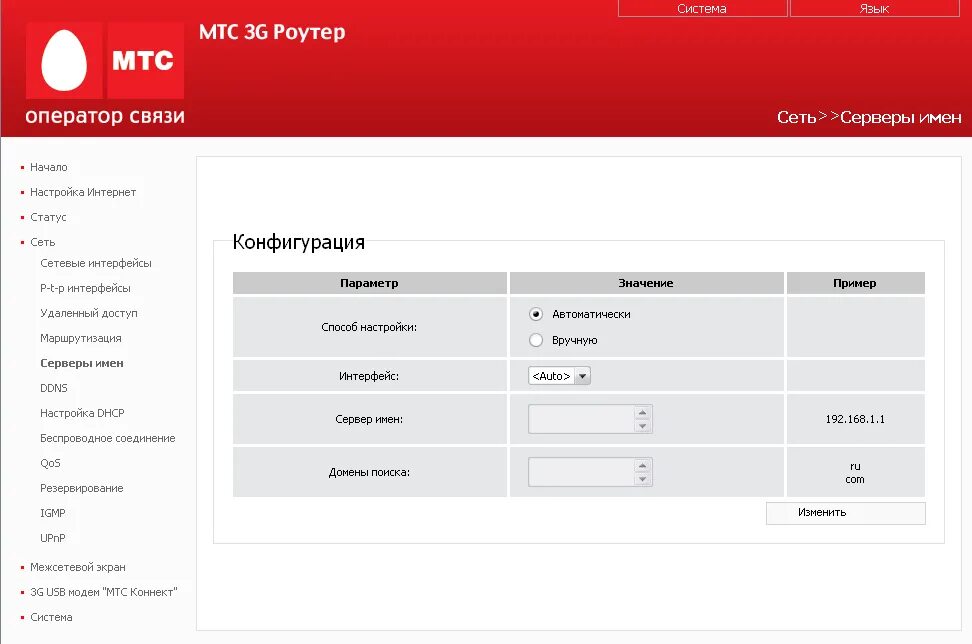Viewport: 972px width, 644px height.
Task: Click the red MTC logo square
Action: (145, 60)
